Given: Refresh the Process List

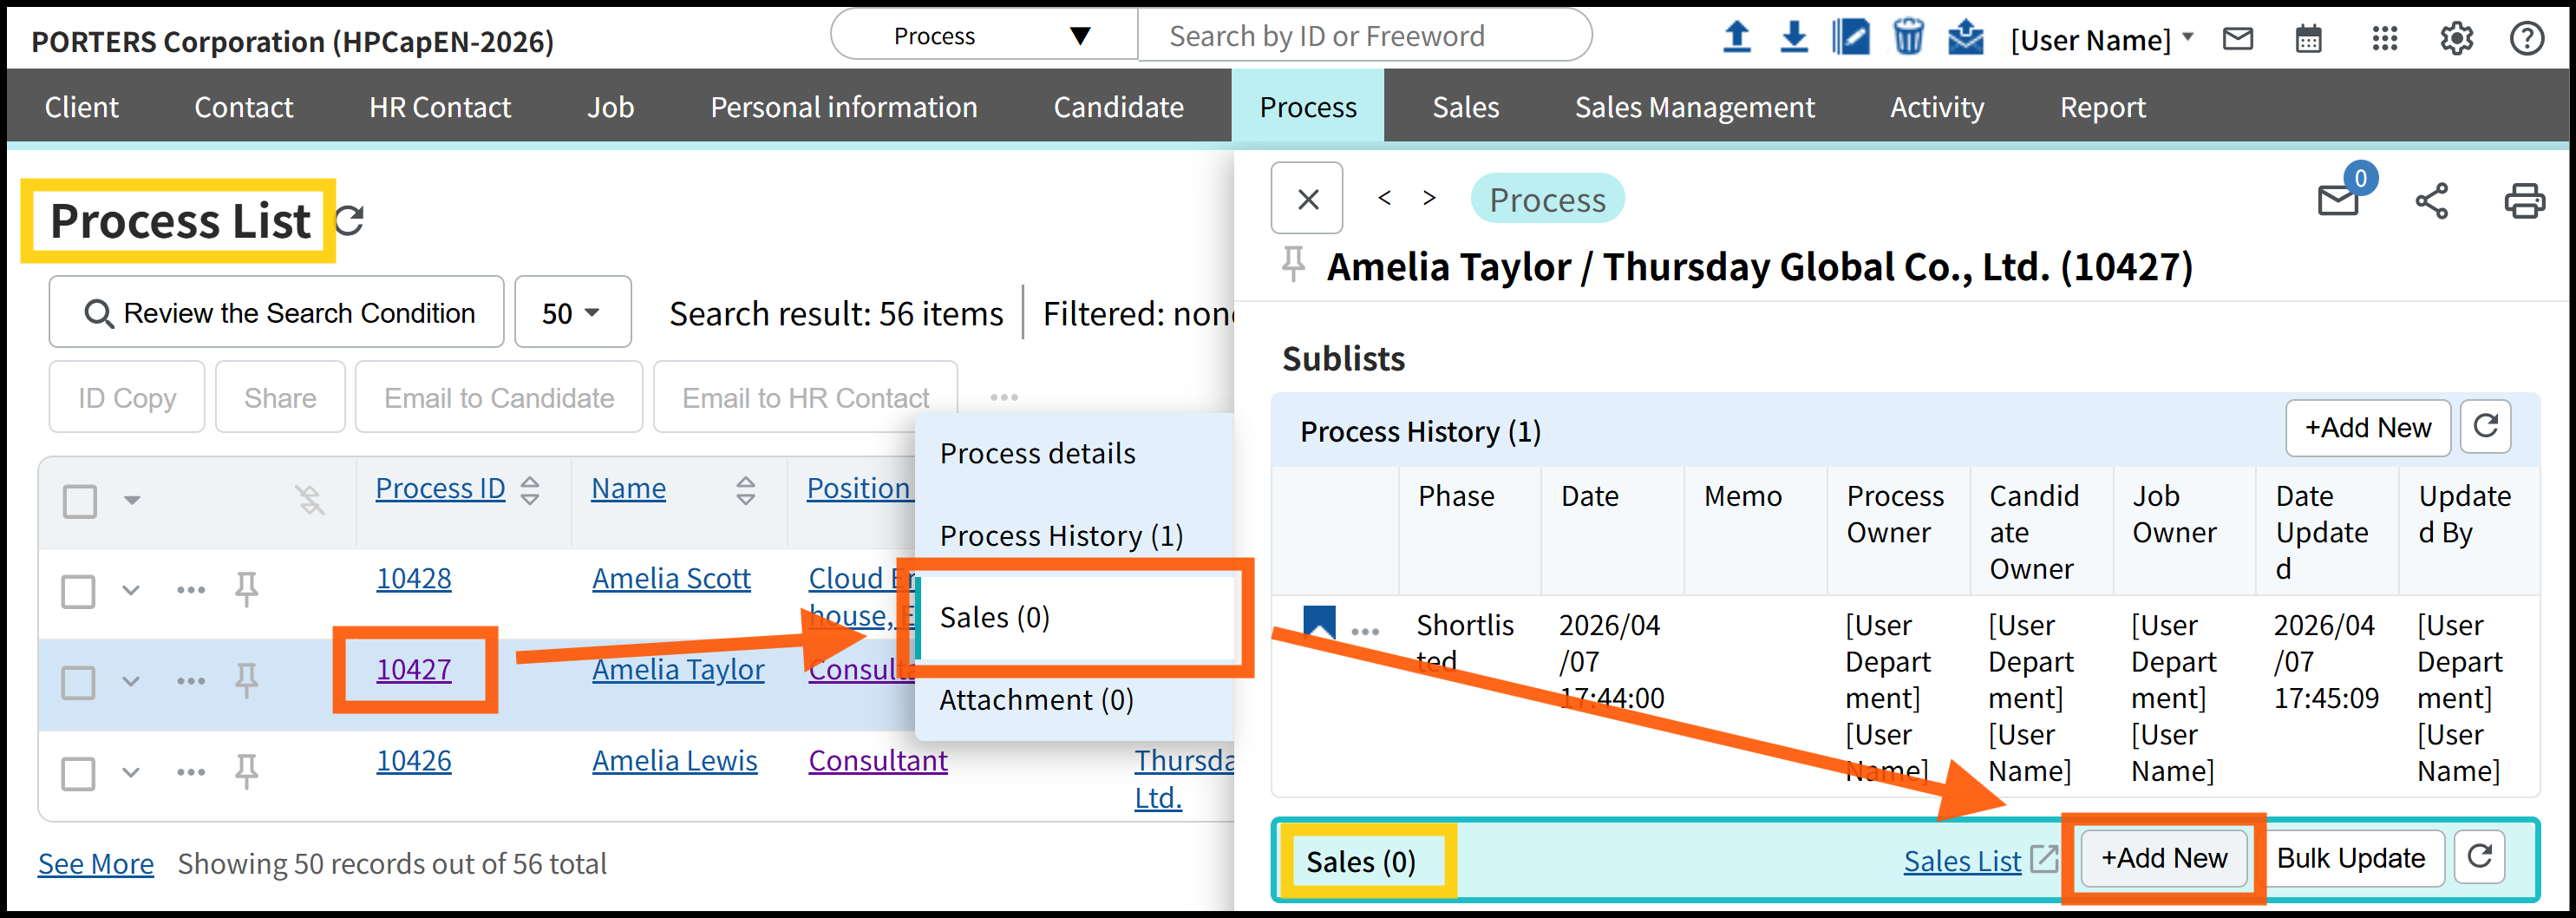Looking at the screenshot, I should click(x=349, y=220).
